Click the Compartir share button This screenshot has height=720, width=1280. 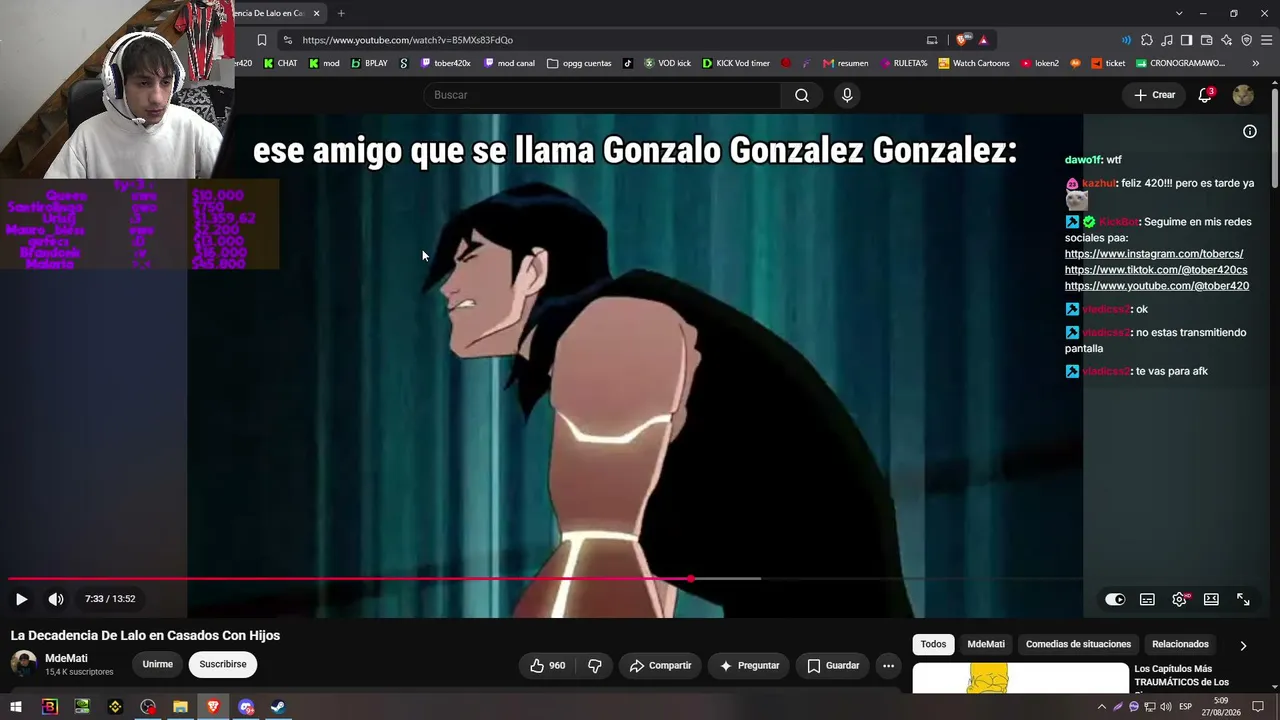pyautogui.click(x=660, y=665)
